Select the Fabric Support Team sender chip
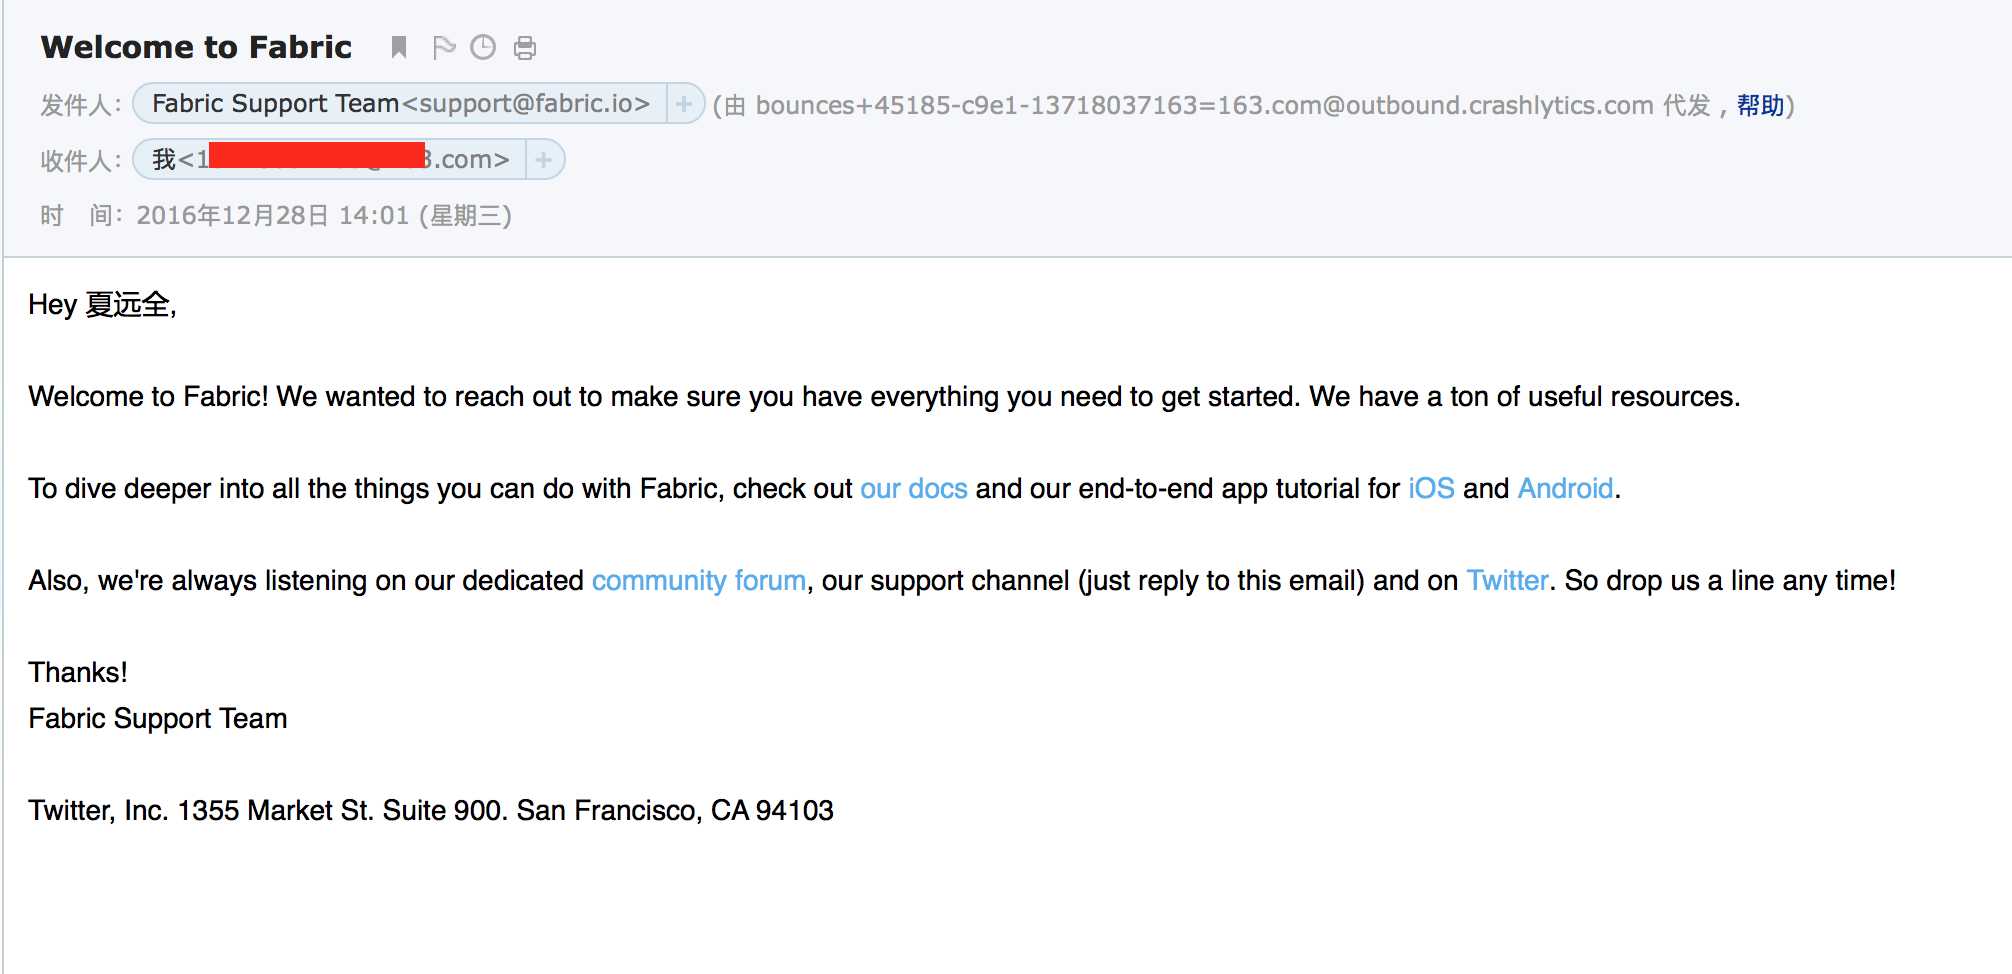This screenshot has width=2012, height=974. pos(400,104)
